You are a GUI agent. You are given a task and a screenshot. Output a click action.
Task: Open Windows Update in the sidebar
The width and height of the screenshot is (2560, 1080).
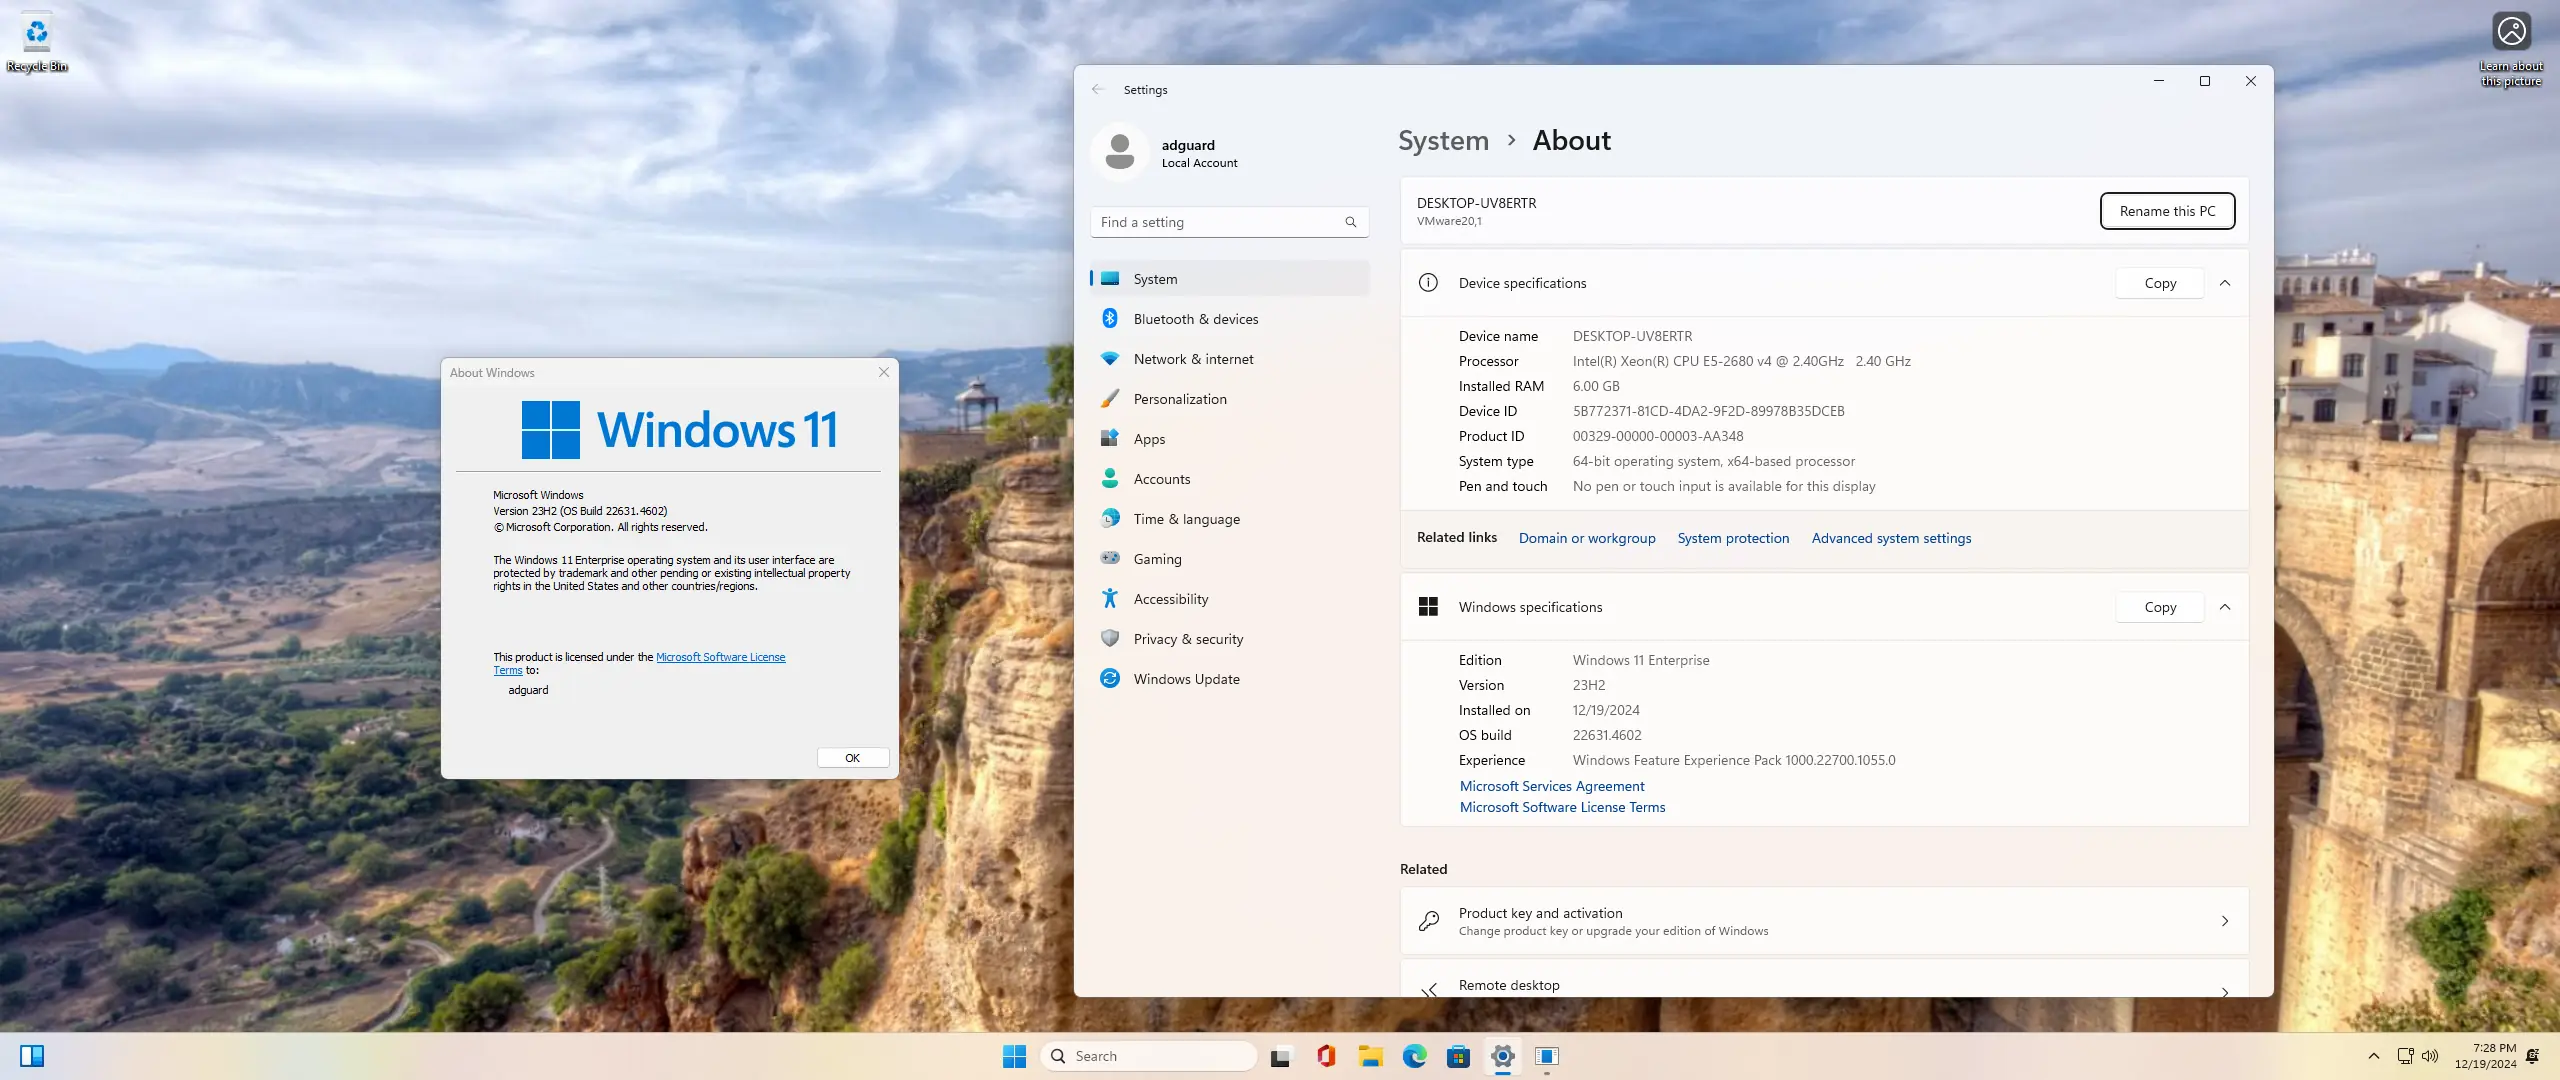click(x=1185, y=679)
